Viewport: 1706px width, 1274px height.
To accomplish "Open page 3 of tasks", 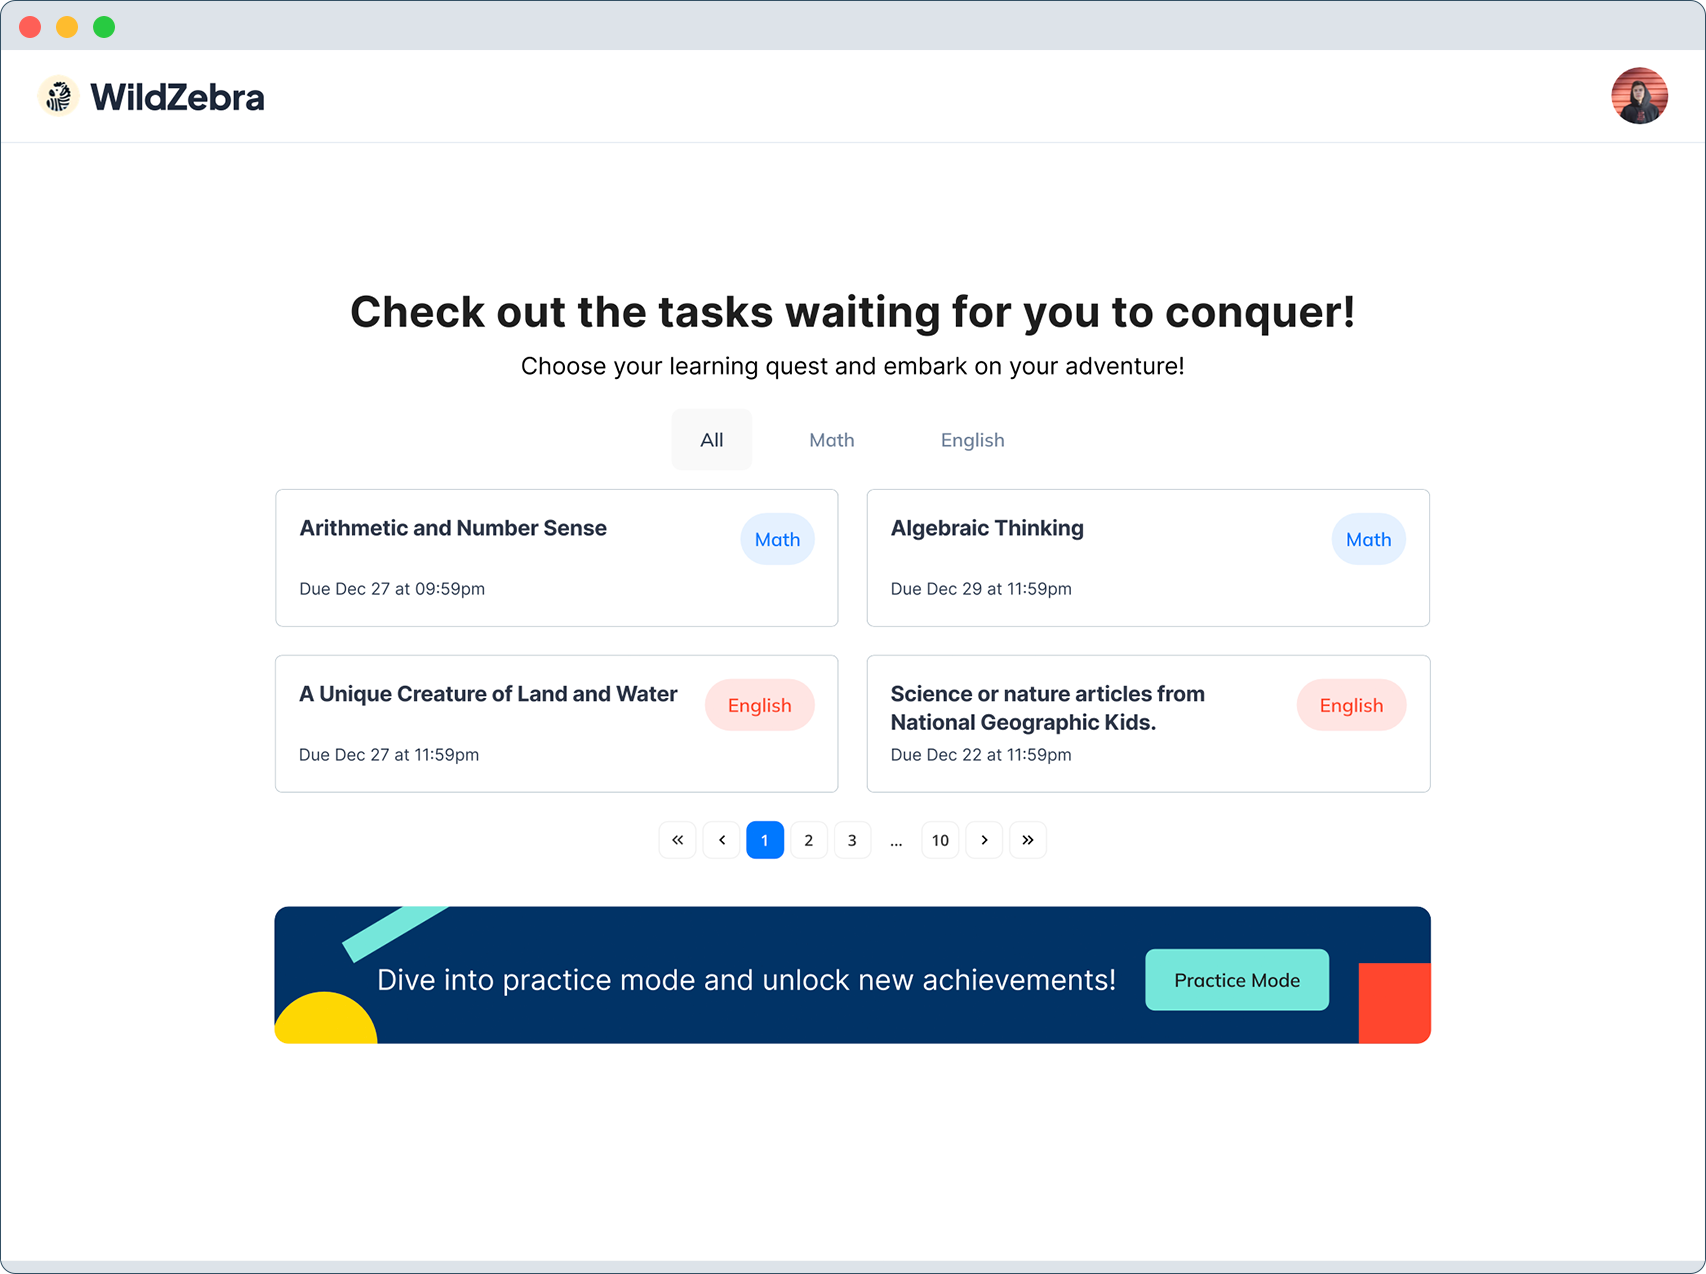I will tap(852, 840).
